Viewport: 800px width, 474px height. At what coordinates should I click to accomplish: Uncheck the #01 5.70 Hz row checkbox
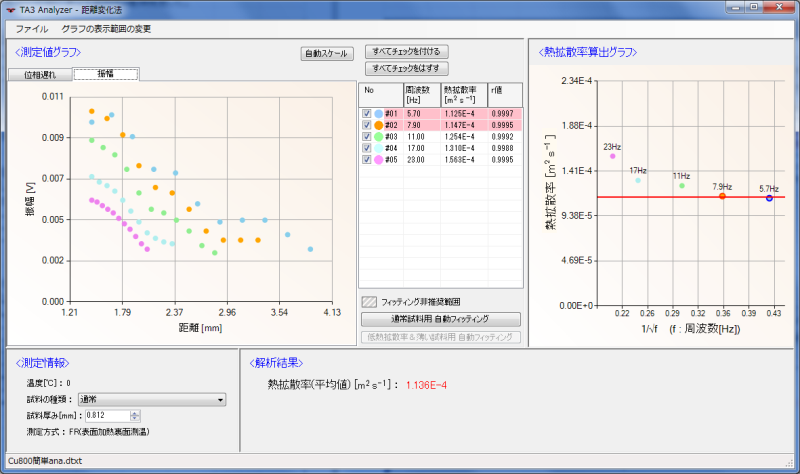[366, 113]
